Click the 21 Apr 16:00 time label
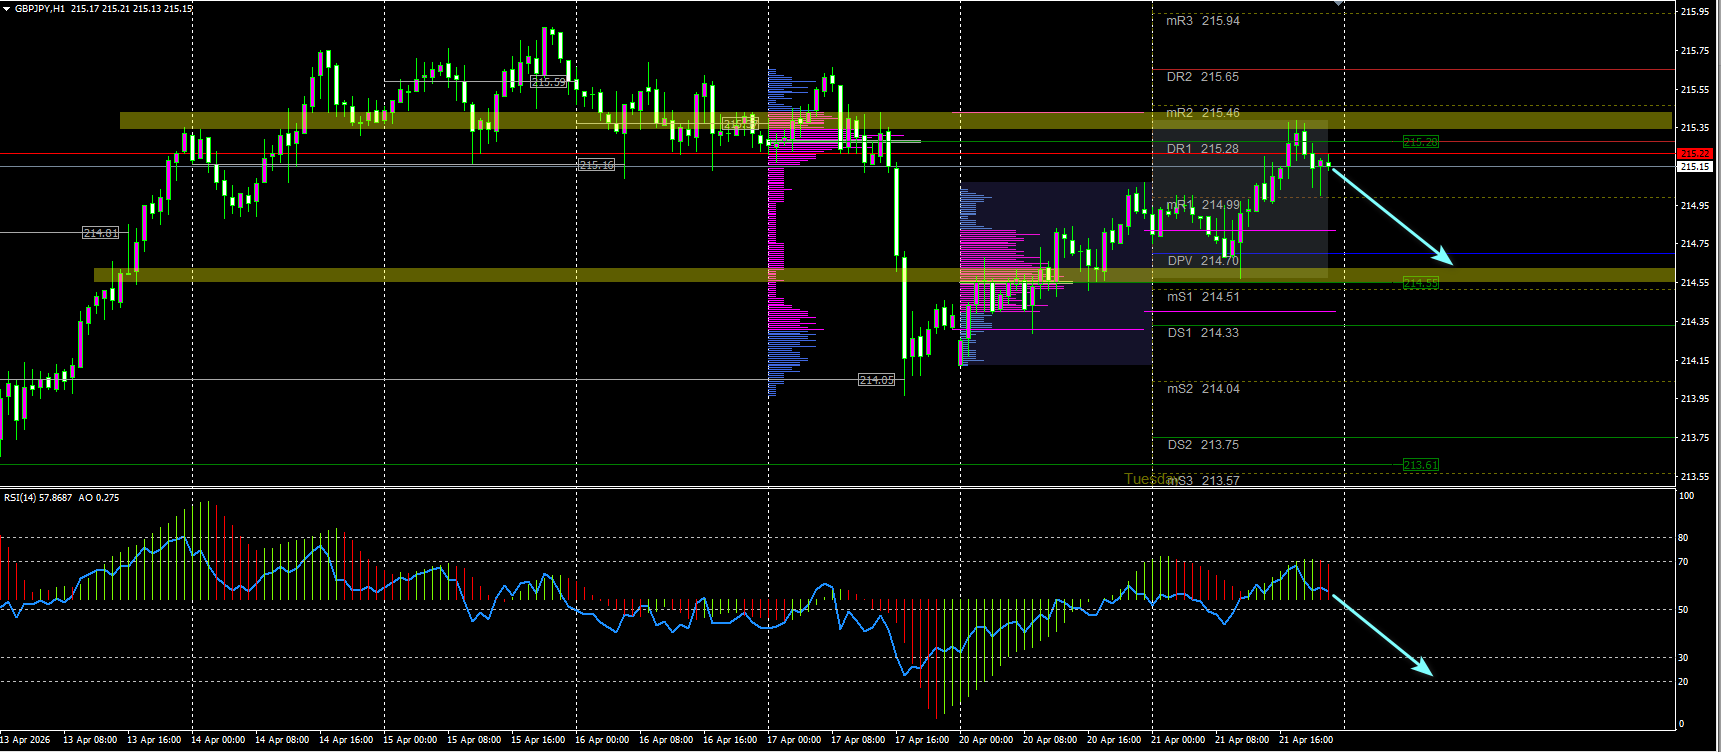1721x752 pixels. coord(1306,740)
